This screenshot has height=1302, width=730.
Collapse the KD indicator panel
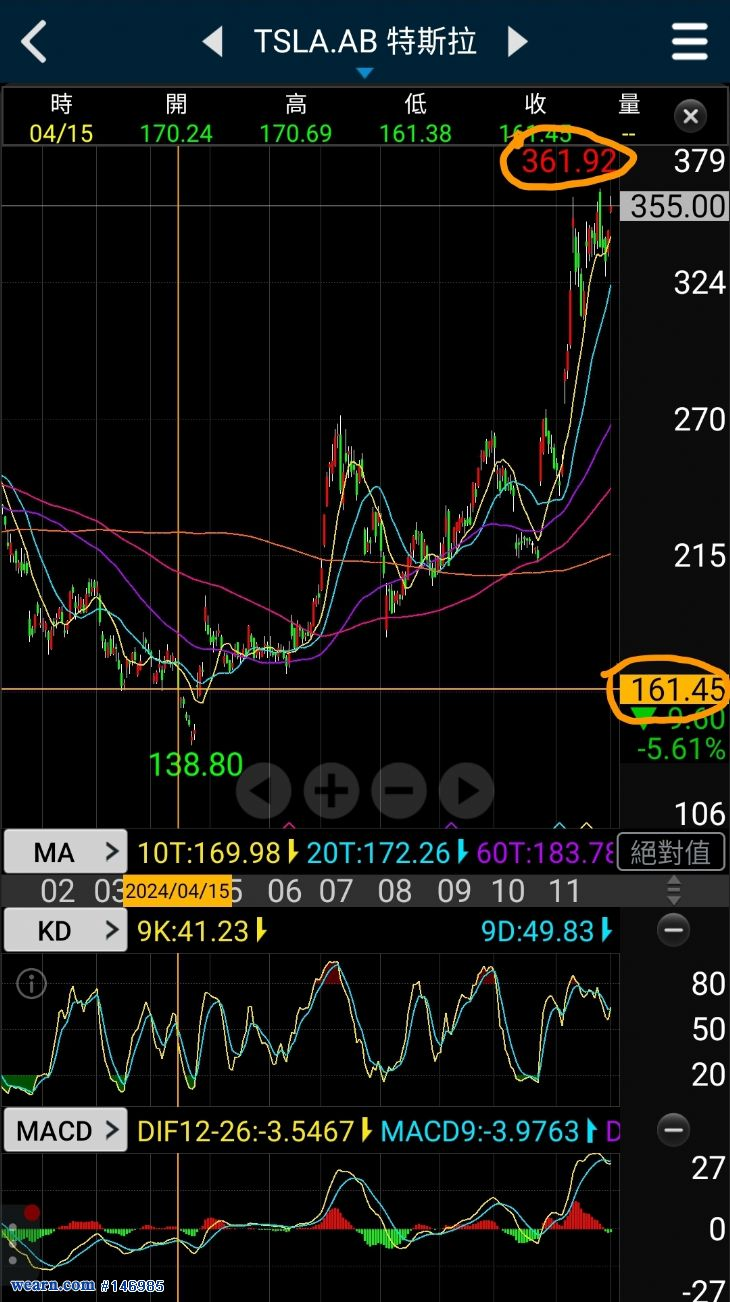[x=673, y=931]
